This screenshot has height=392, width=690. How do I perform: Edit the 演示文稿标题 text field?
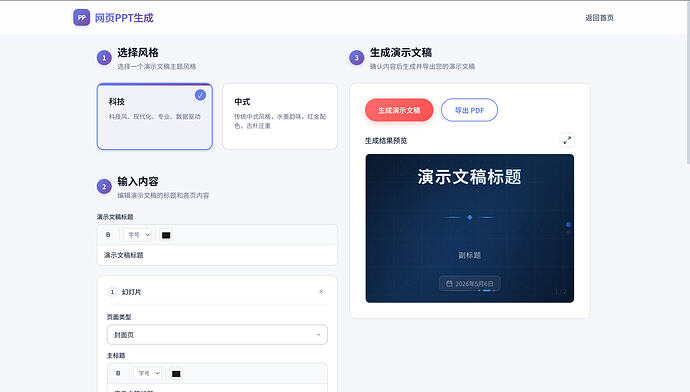pos(217,255)
